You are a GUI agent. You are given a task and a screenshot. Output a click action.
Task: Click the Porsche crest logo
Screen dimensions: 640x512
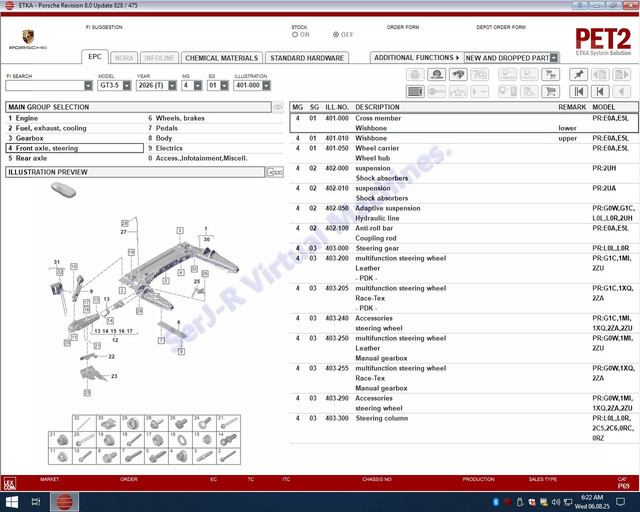(x=28, y=37)
